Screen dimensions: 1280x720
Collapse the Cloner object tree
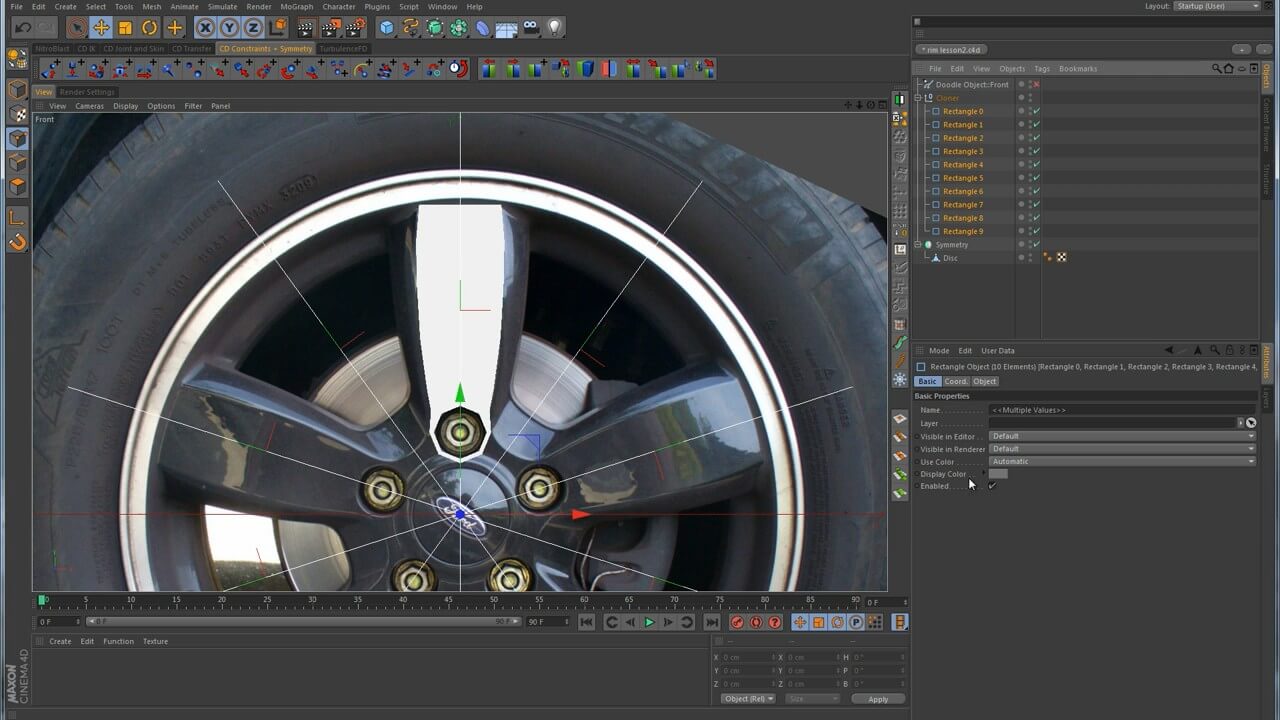pos(919,98)
